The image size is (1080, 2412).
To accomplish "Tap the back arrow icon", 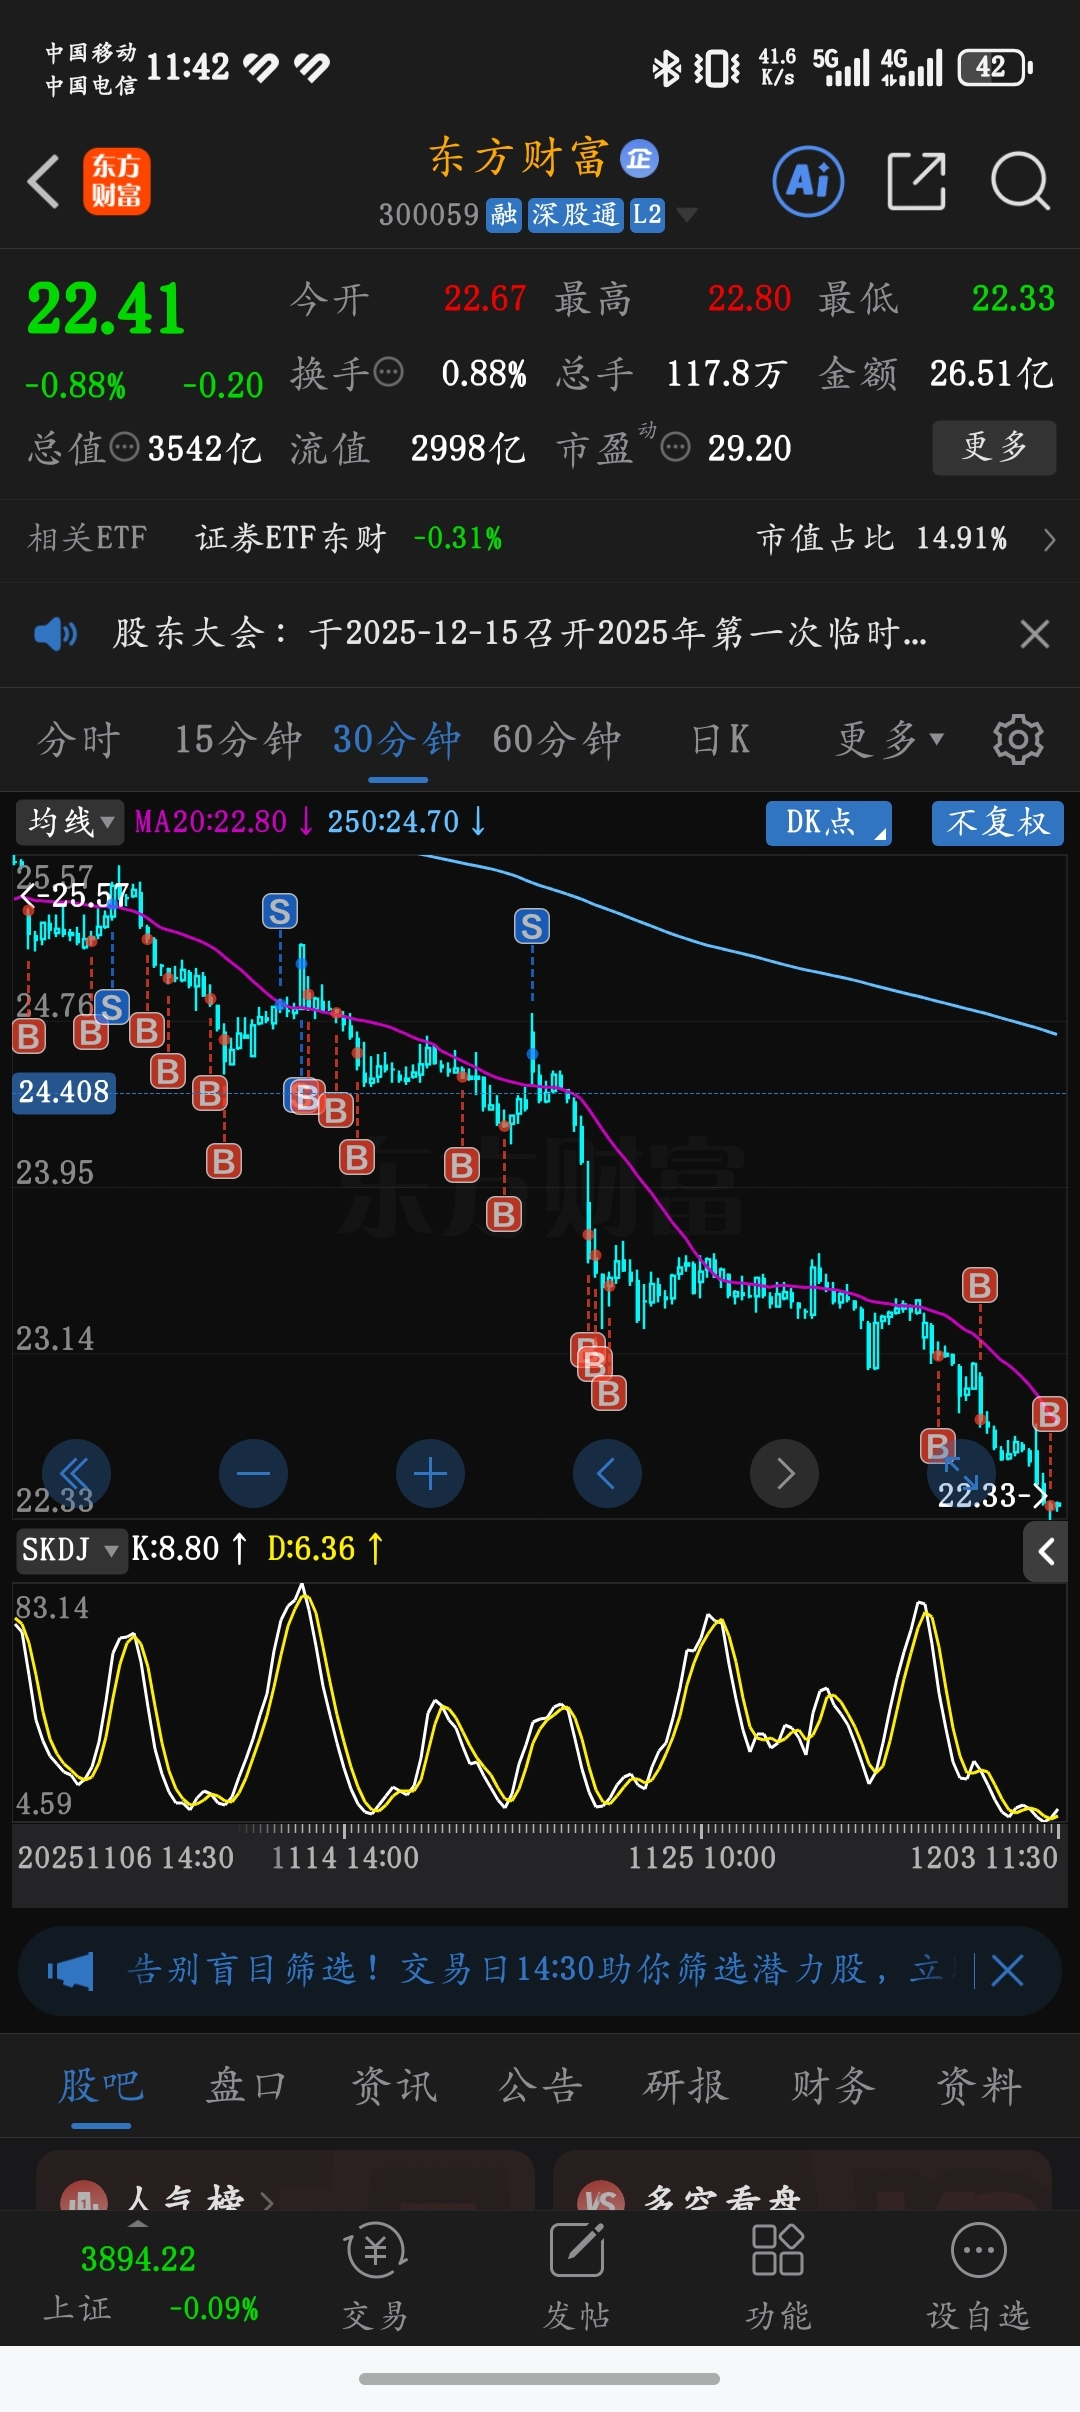I will pyautogui.click(x=43, y=182).
